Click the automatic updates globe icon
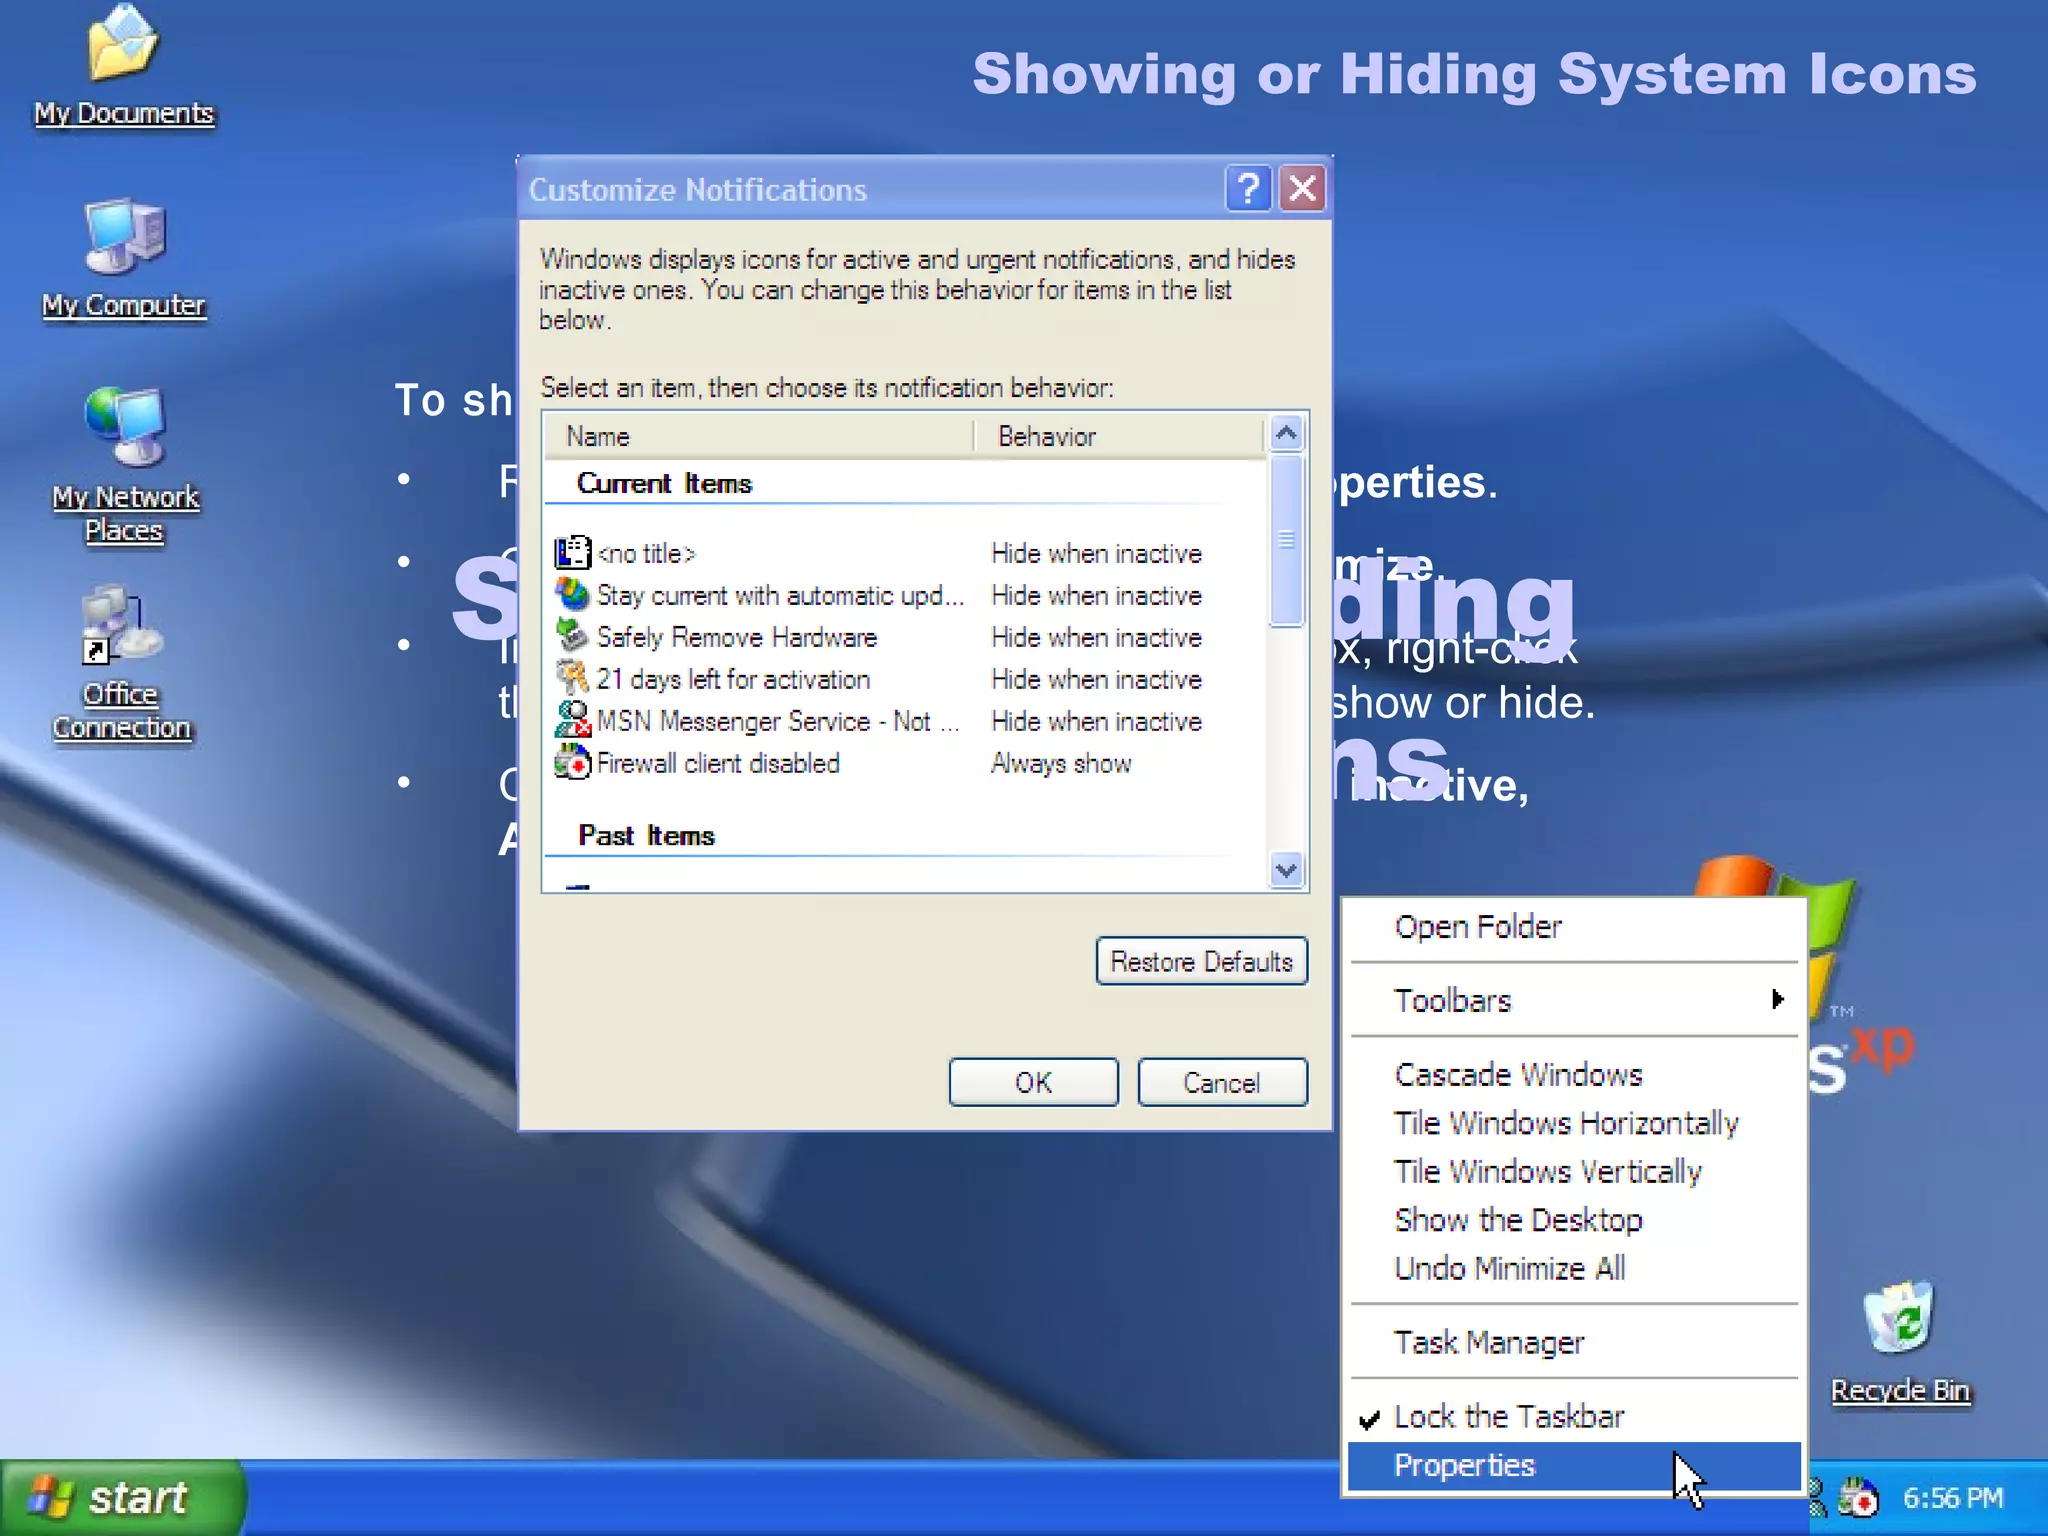Screen dimensions: 2048x1536 (573, 595)
